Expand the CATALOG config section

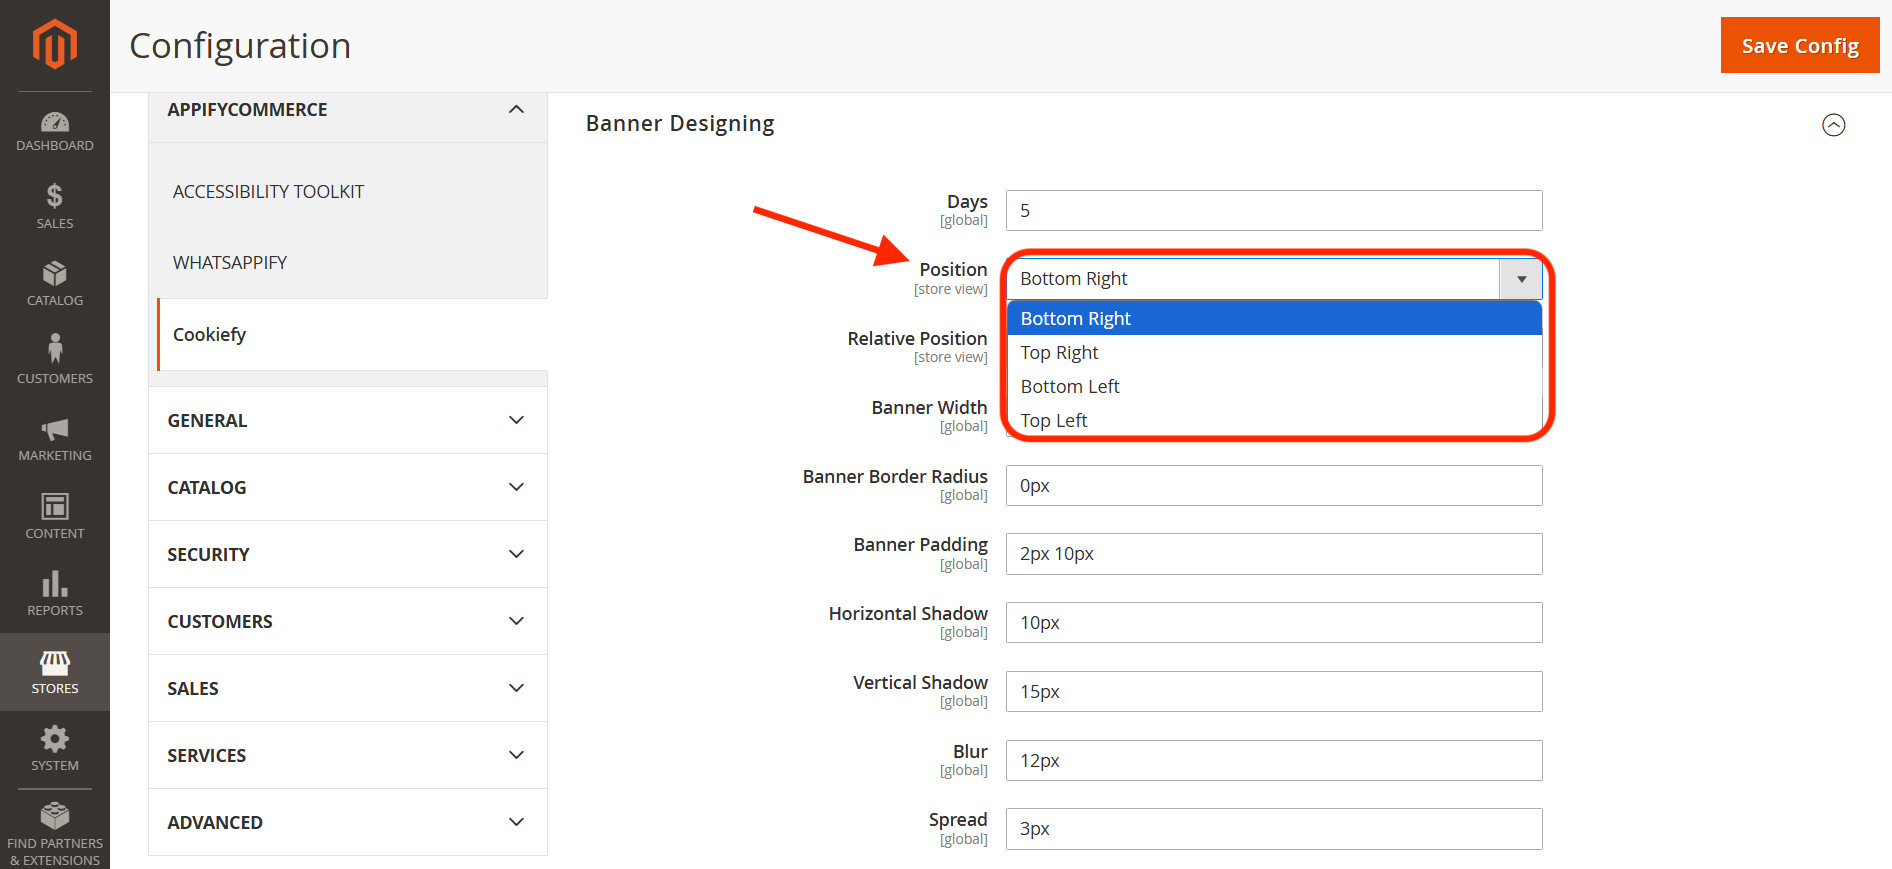pos(348,487)
